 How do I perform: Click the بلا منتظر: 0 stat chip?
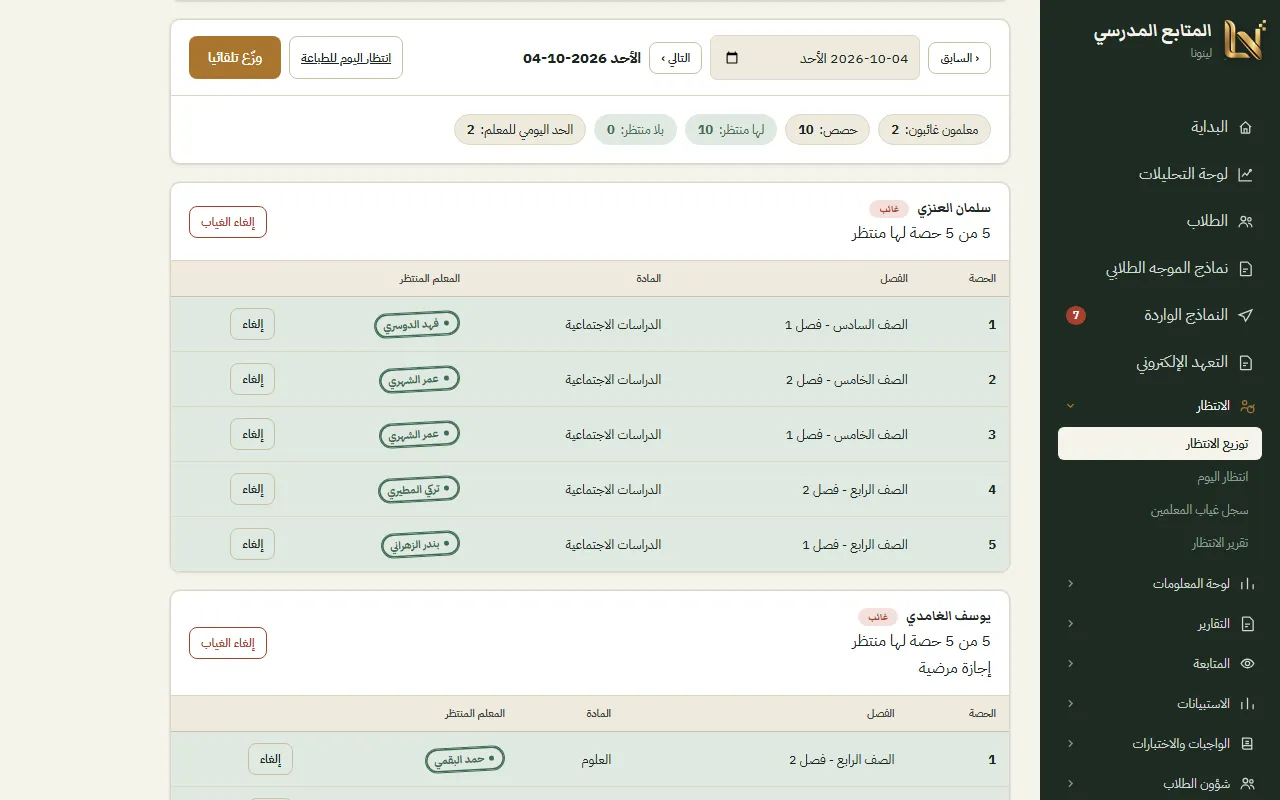click(635, 130)
